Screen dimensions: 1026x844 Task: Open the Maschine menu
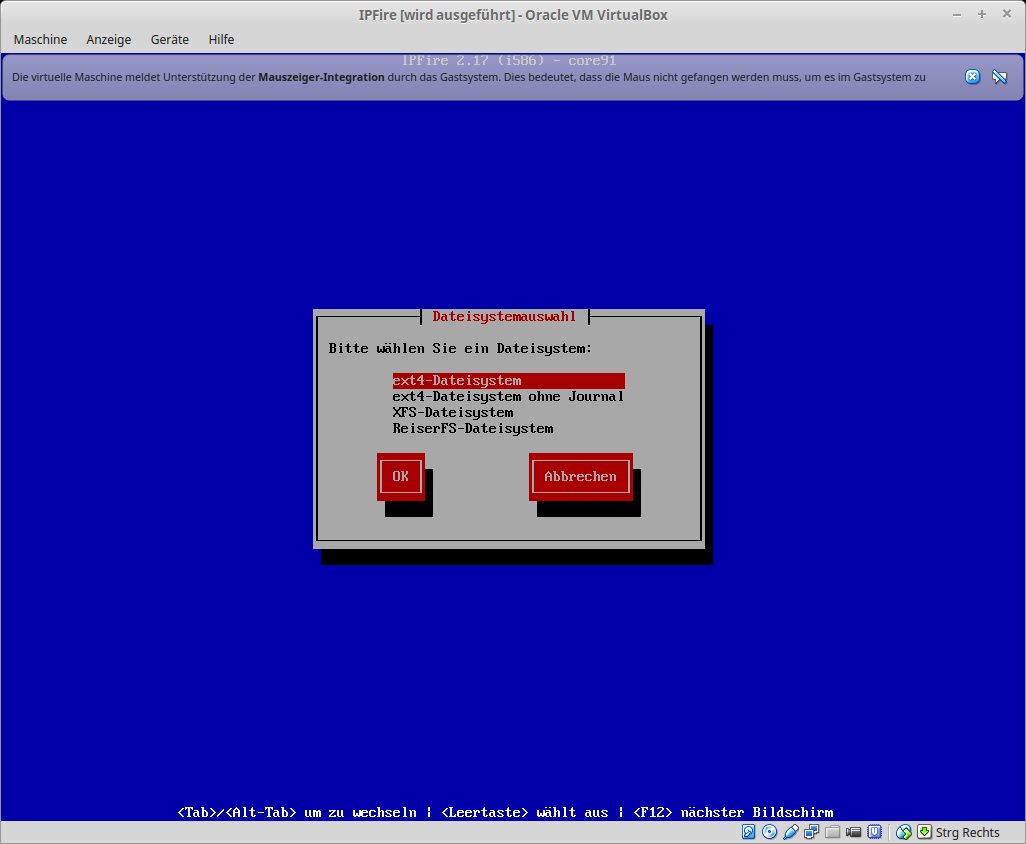40,39
